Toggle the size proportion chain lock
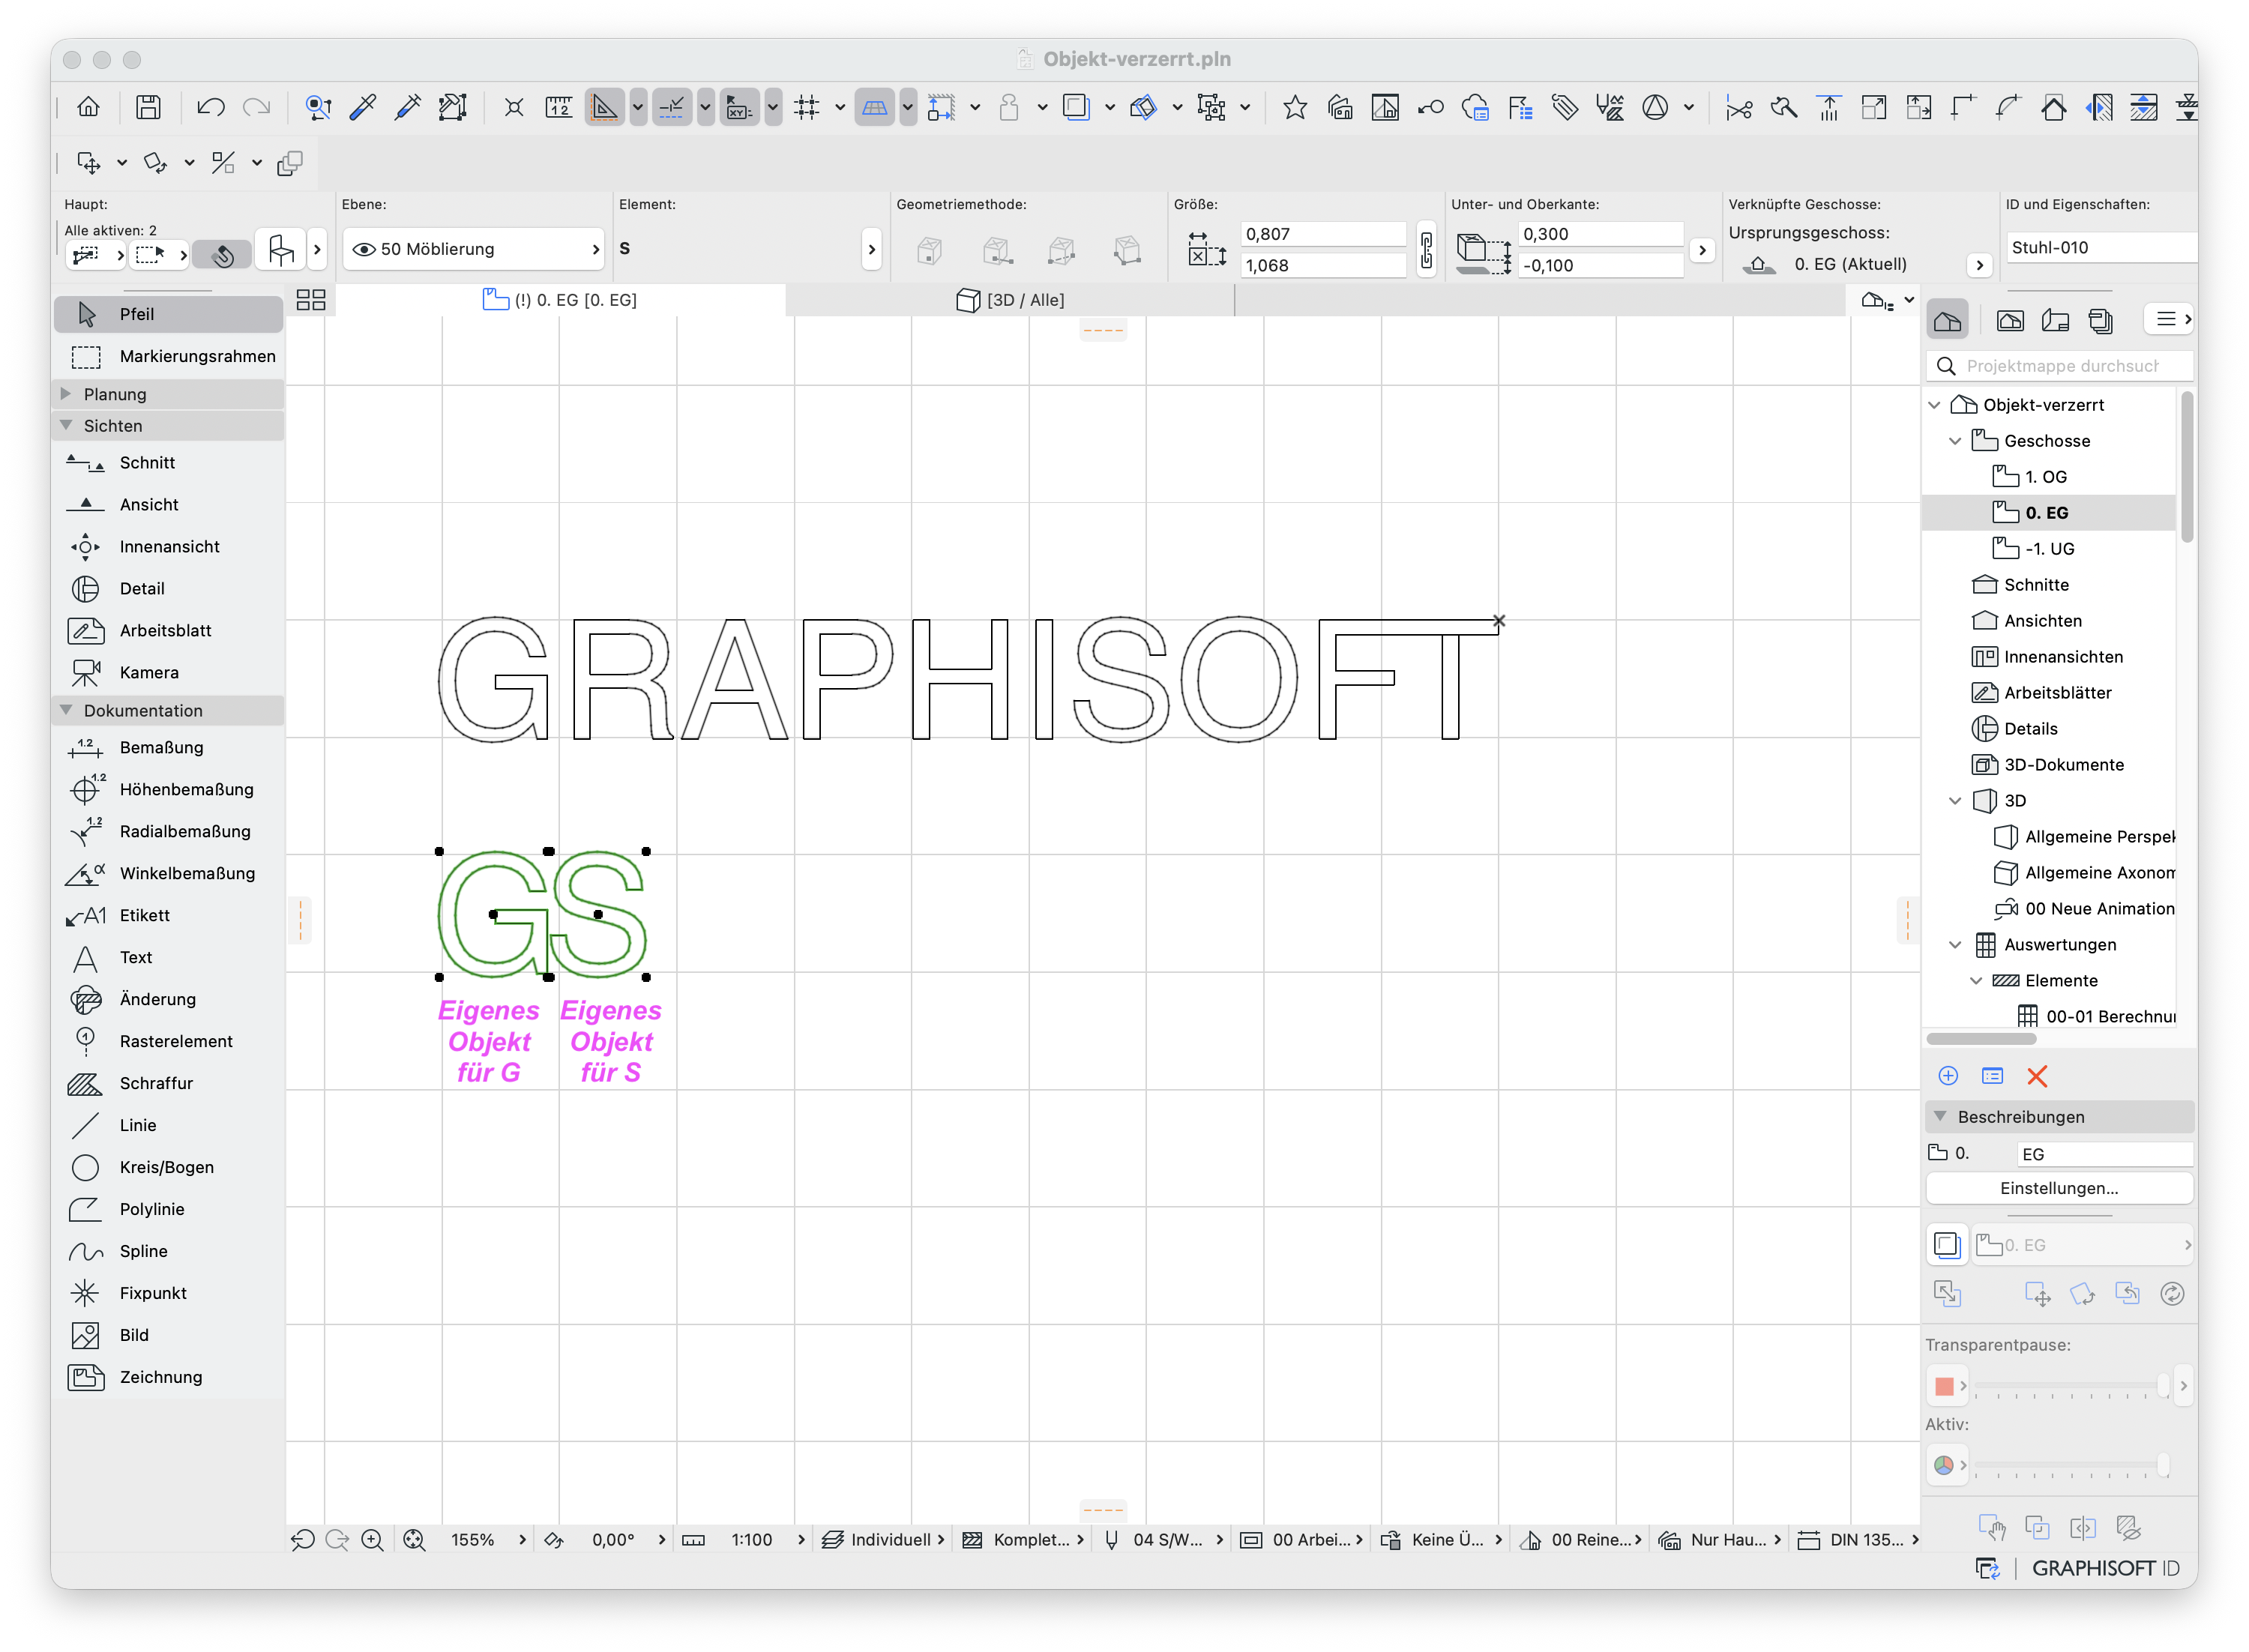Image resolution: width=2249 pixels, height=1652 pixels. (x=1426, y=250)
